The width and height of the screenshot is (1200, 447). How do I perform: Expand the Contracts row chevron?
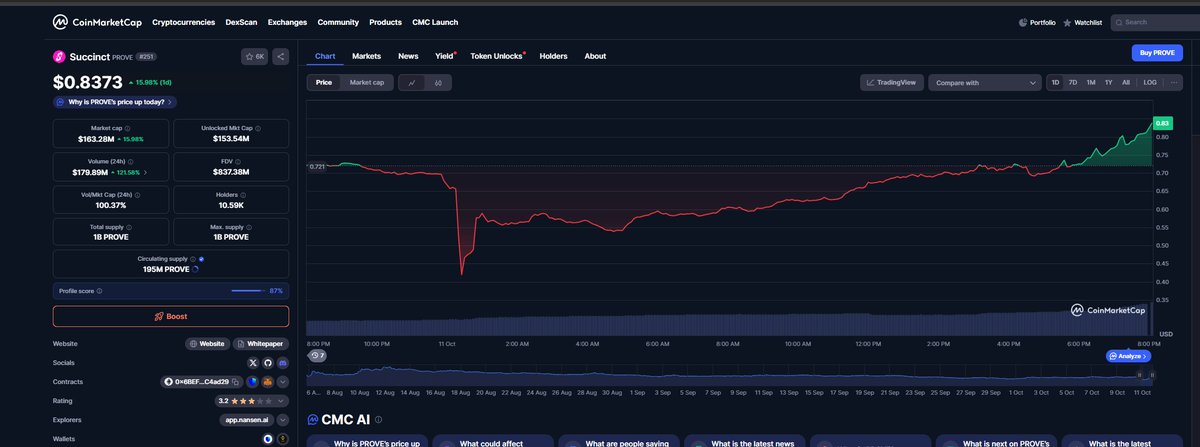pyautogui.click(x=283, y=382)
